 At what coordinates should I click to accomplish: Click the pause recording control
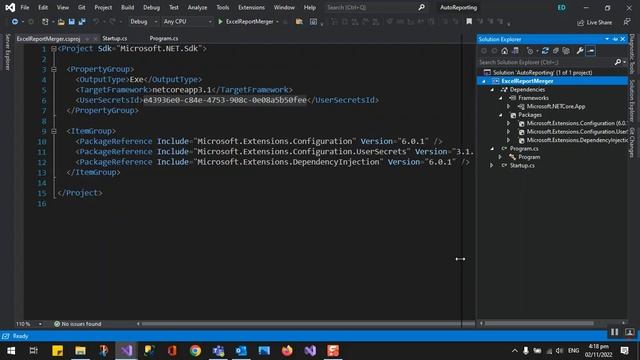click(x=614, y=332)
